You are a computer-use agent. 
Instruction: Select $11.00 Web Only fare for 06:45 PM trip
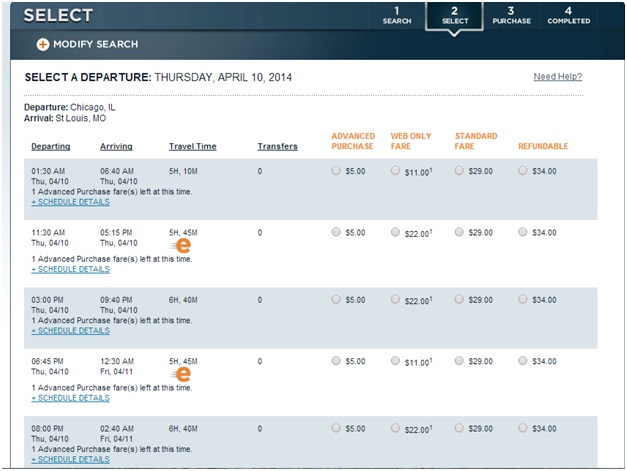click(395, 361)
